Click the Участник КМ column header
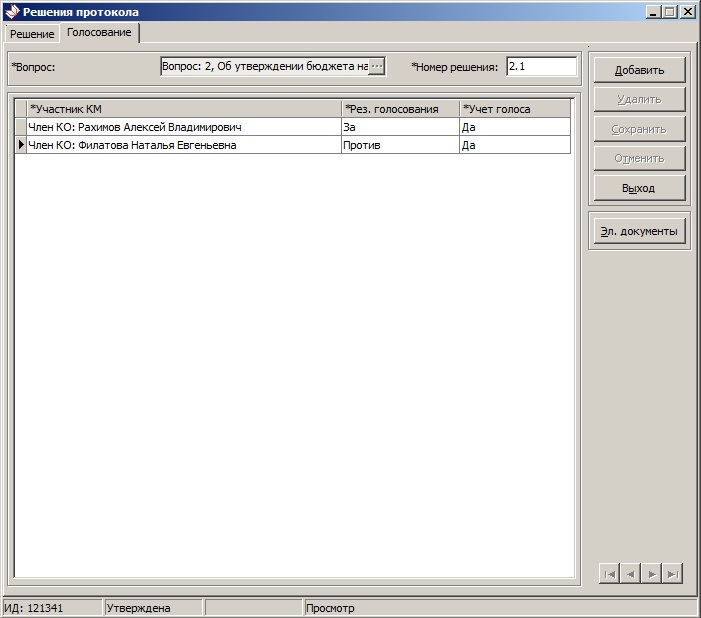This screenshot has width=701, height=618. point(184,109)
